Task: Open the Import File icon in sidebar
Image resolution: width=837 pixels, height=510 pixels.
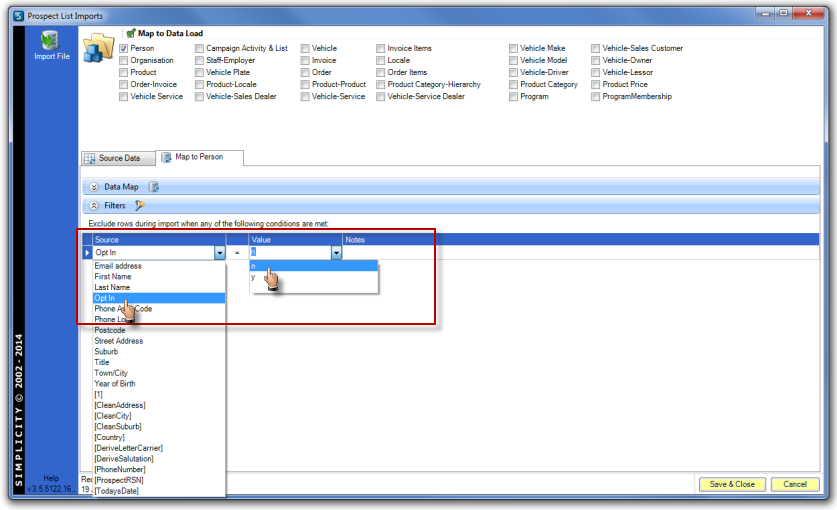Action: 50,40
